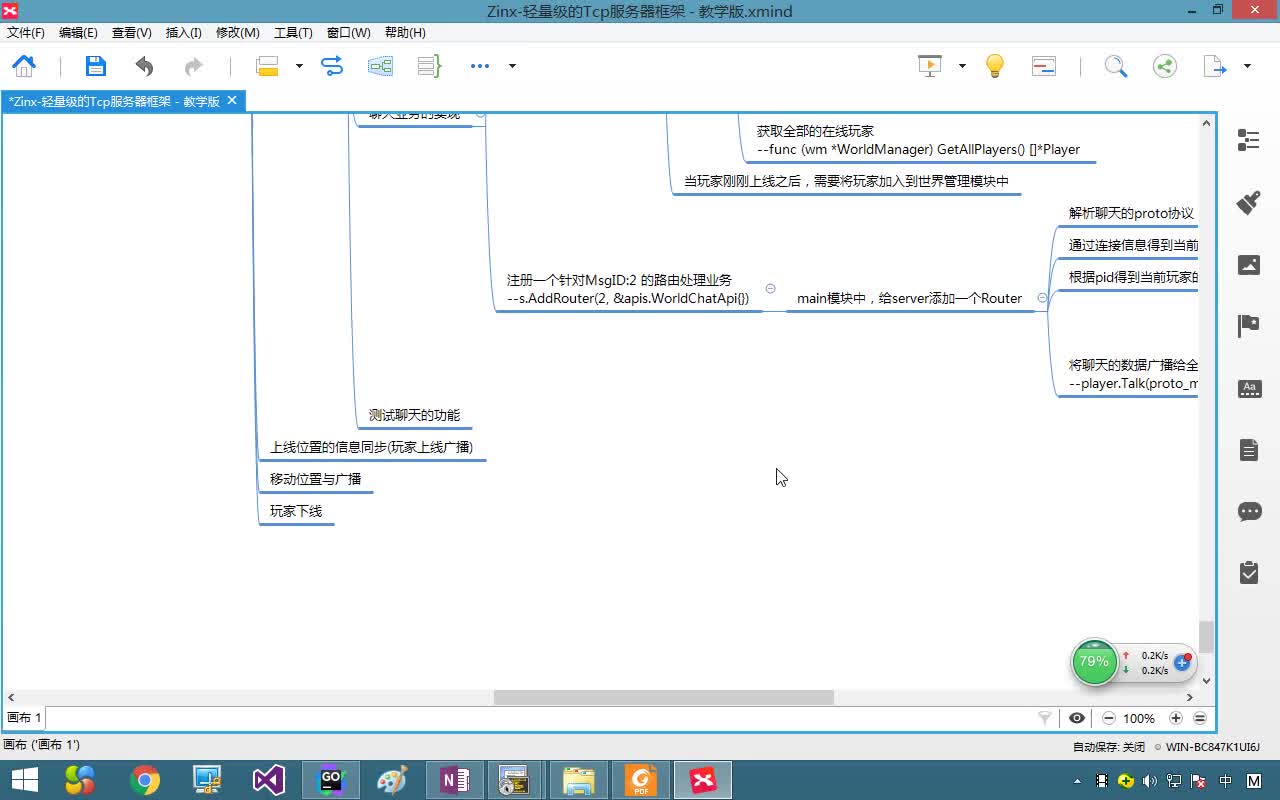The height and width of the screenshot is (800, 1280).
Task: Open the 文件(F) menu
Action: [x=26, y=33]
